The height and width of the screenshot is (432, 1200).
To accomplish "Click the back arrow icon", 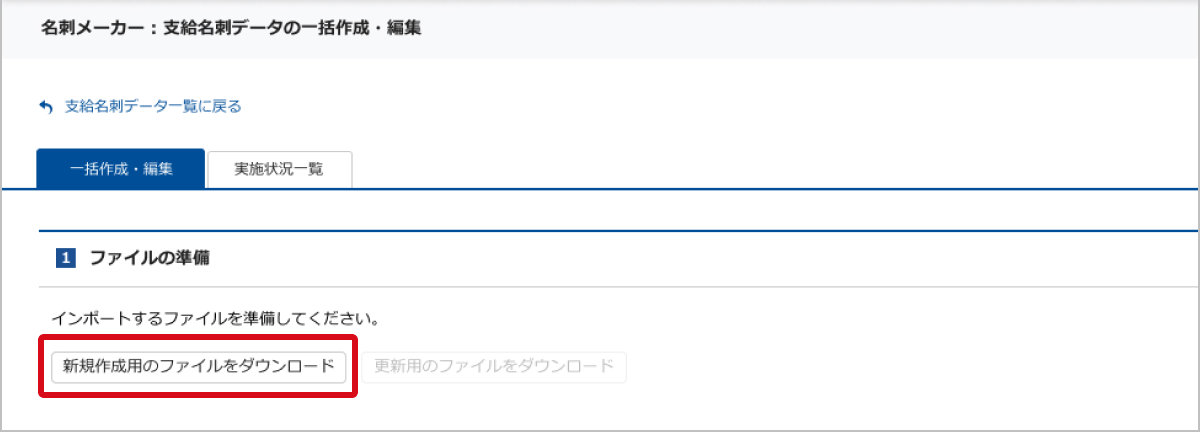I will pyautogui.click(x=45, y=106).
